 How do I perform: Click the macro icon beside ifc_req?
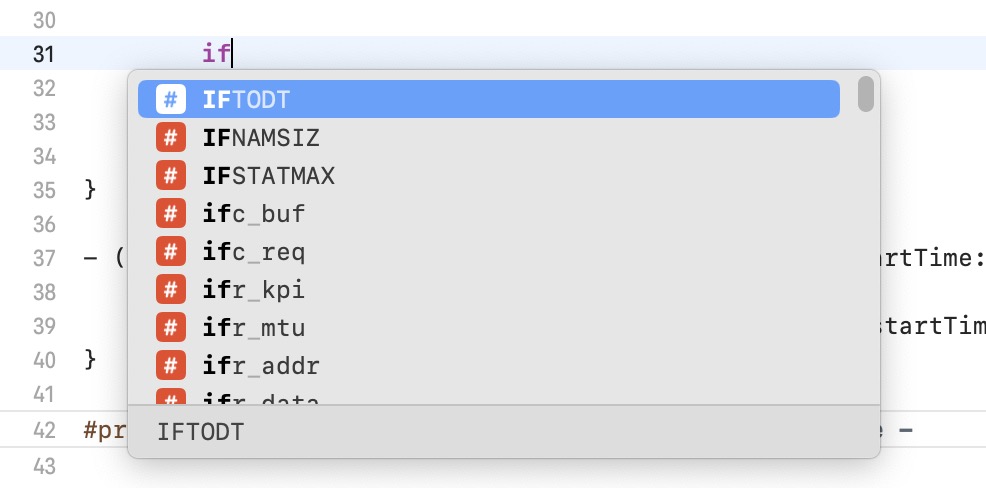click(170, 252)
